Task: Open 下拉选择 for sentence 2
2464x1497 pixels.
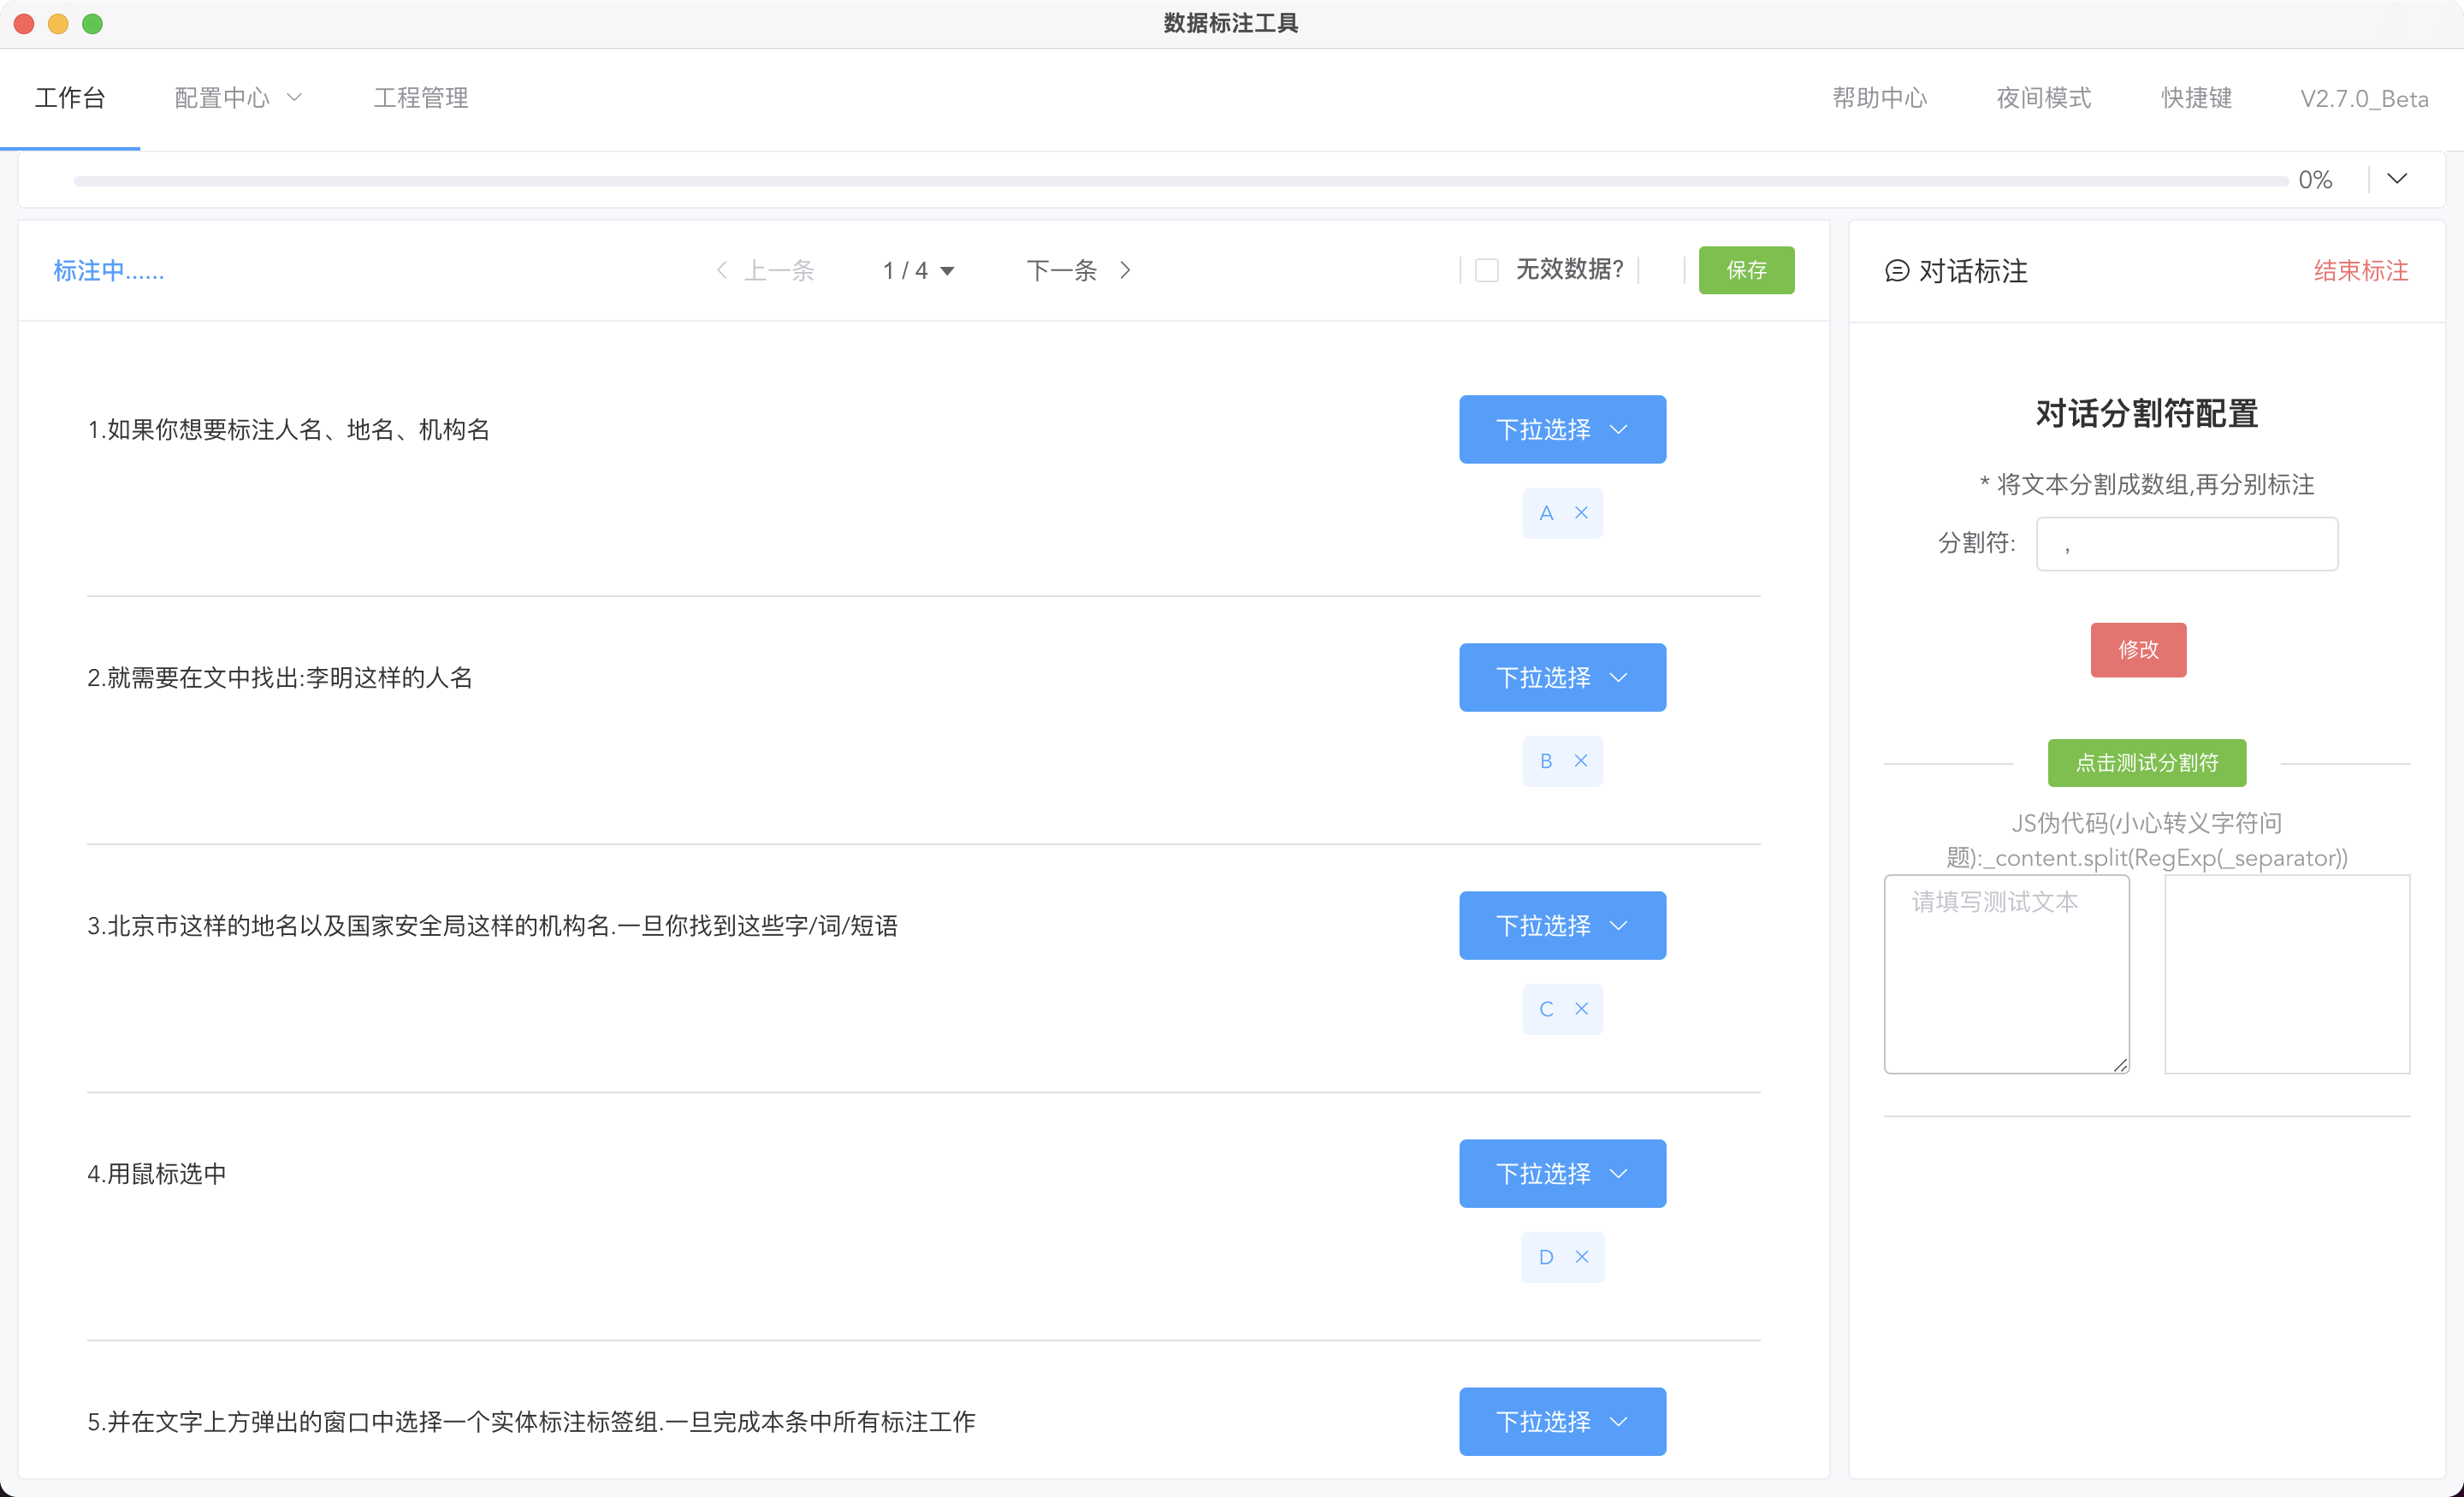Action: [x=1562, y=678]
